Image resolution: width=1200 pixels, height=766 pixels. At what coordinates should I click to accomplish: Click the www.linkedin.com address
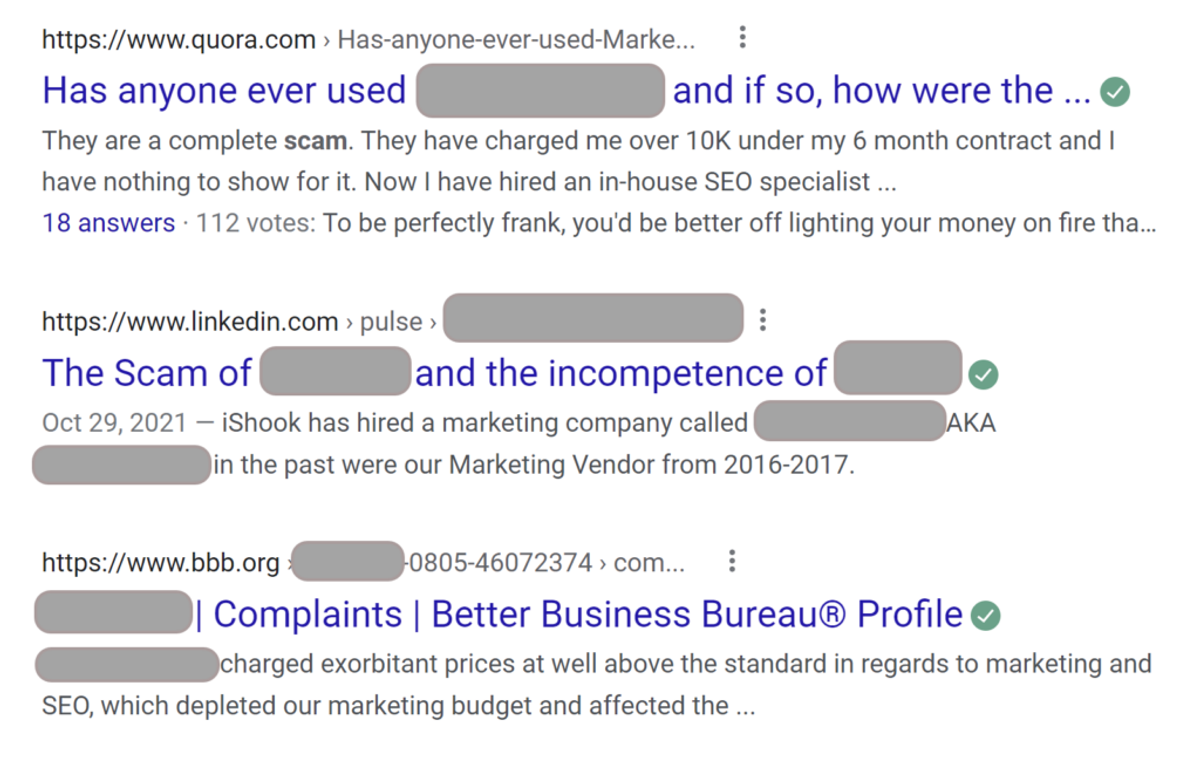tap(188, 321)
